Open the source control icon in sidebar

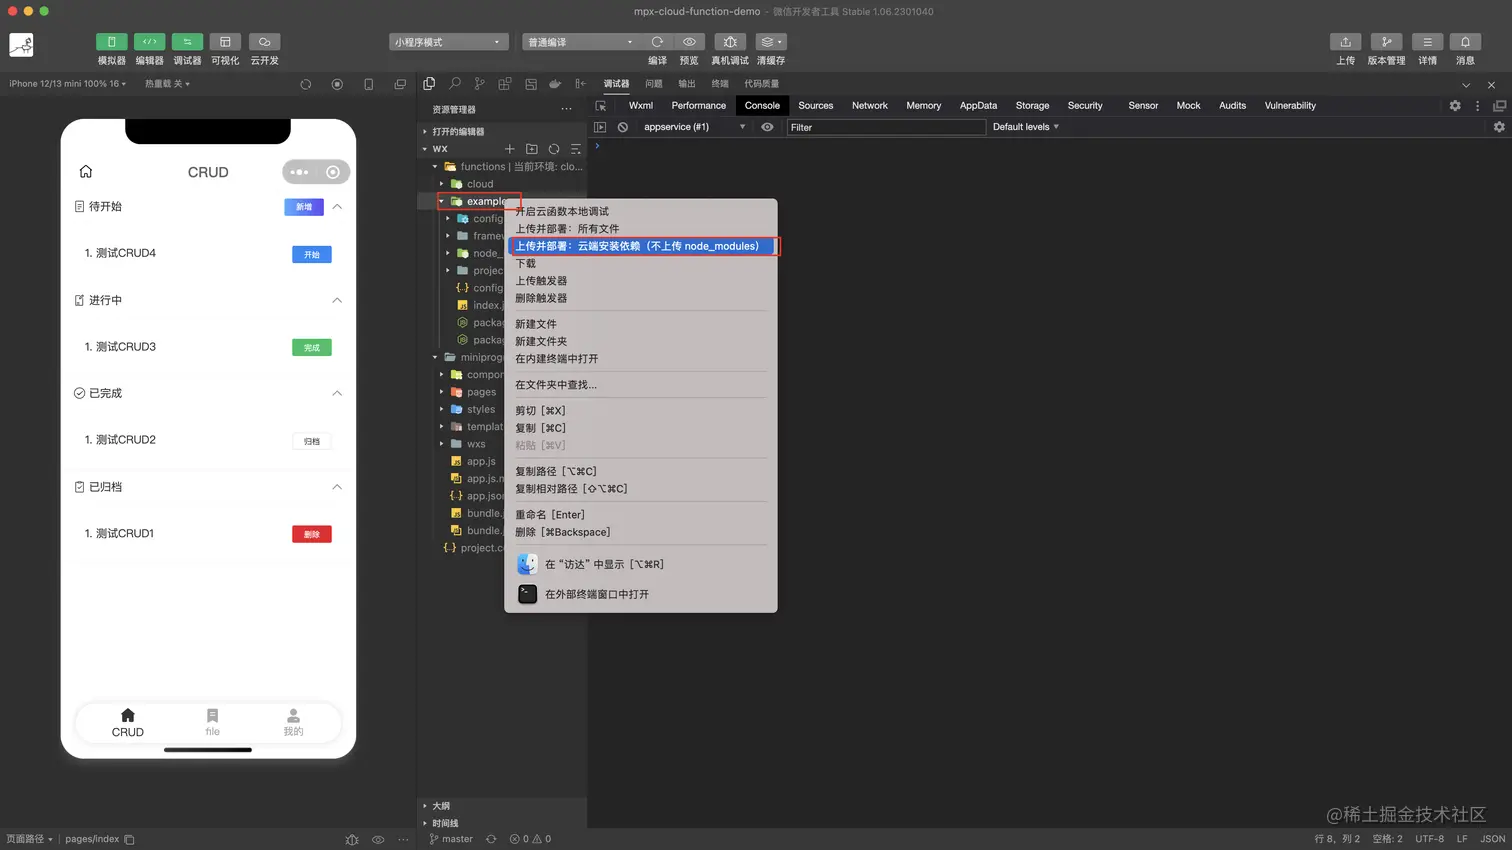click(480, 84)
